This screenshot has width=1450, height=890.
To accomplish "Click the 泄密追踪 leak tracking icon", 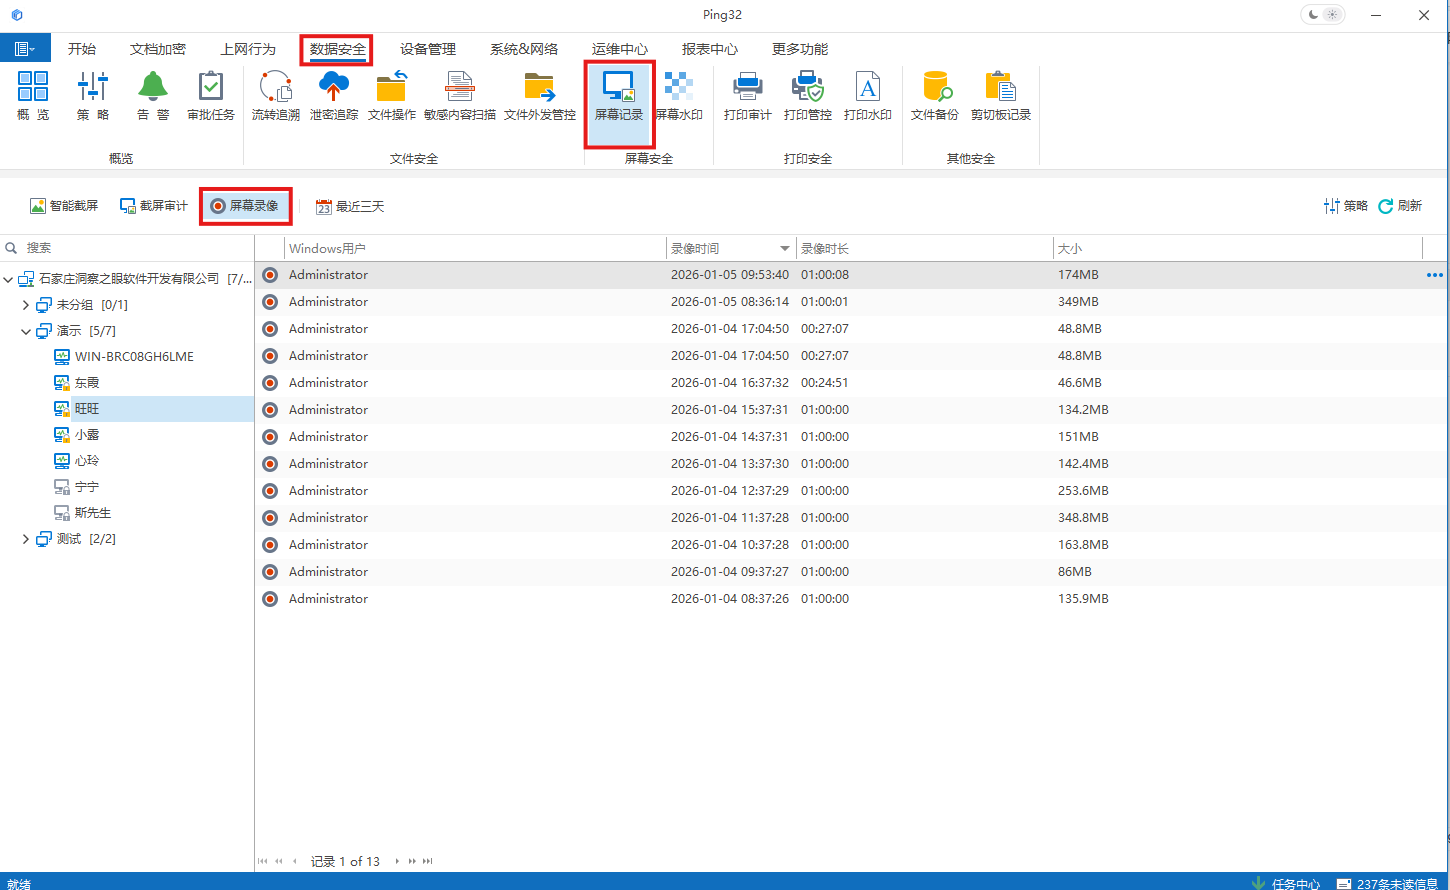I will coord(333,97).
